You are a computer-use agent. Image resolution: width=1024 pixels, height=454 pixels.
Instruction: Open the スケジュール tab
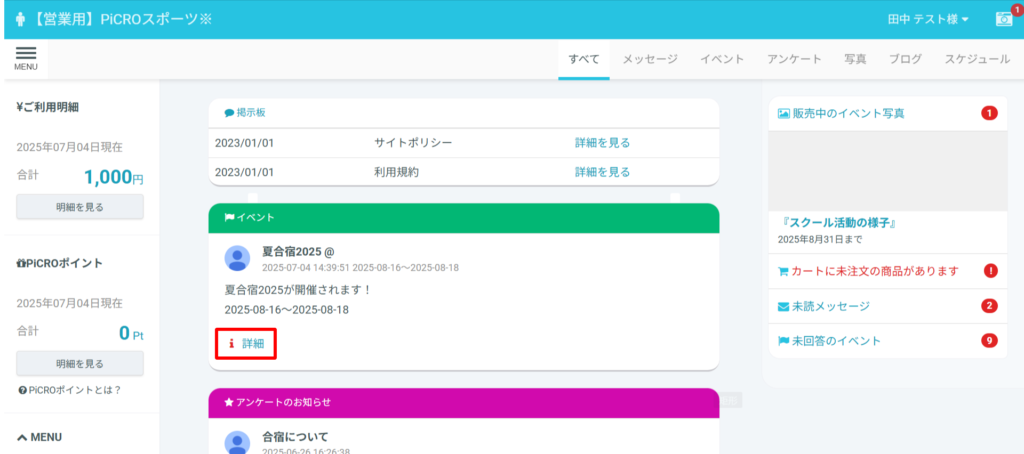[x=977, y=59]
